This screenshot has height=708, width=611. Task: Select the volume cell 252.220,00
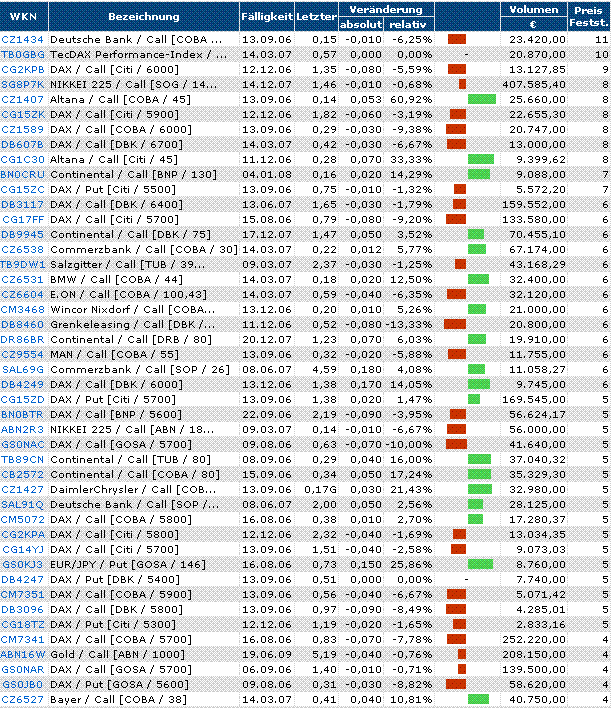533,639
